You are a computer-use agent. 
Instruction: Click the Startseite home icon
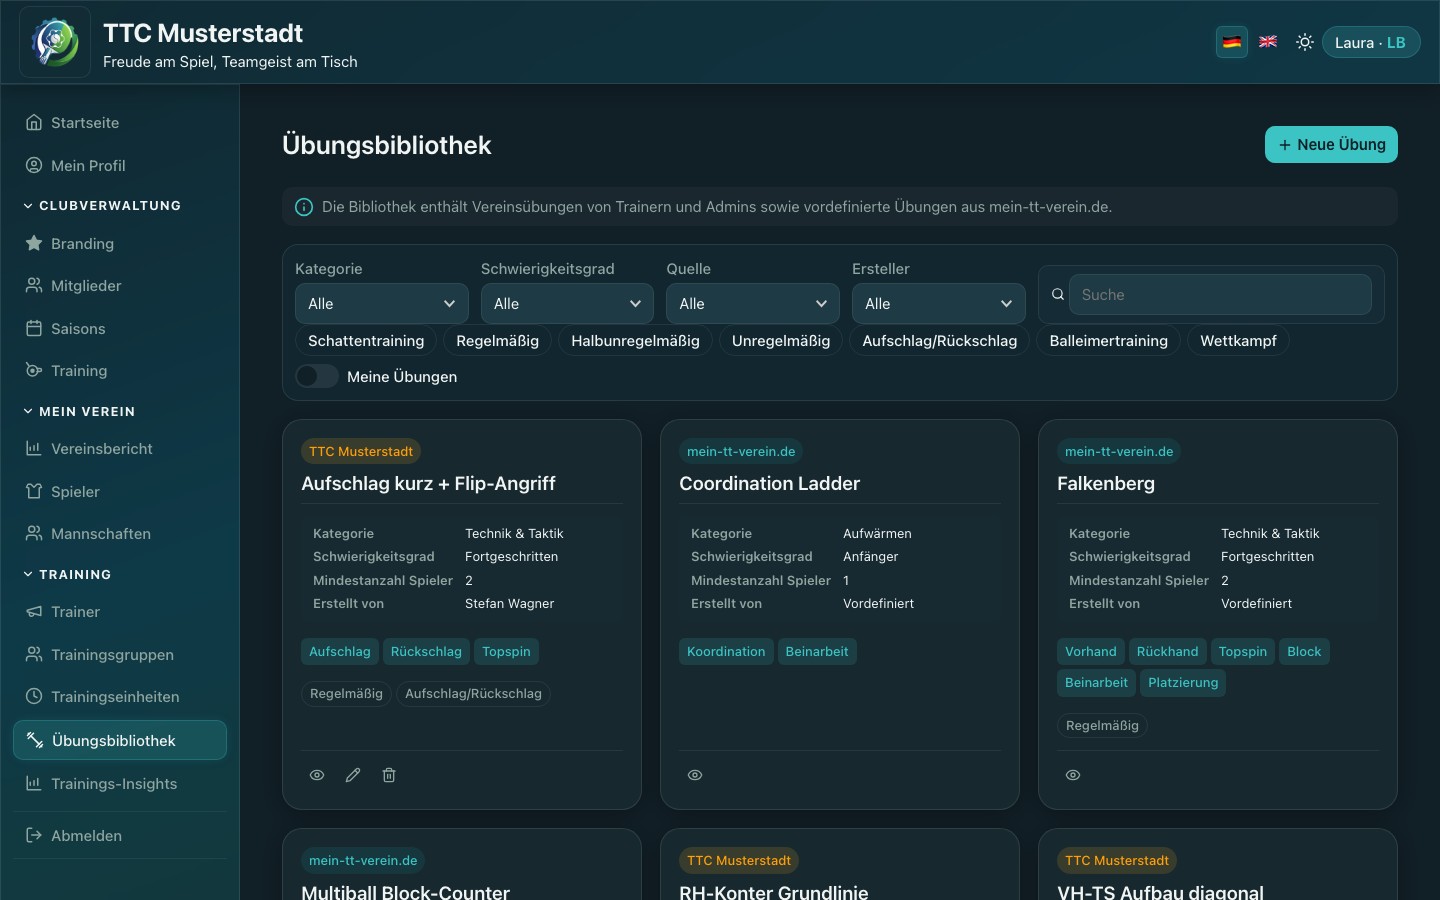click(x=34, y=123)
